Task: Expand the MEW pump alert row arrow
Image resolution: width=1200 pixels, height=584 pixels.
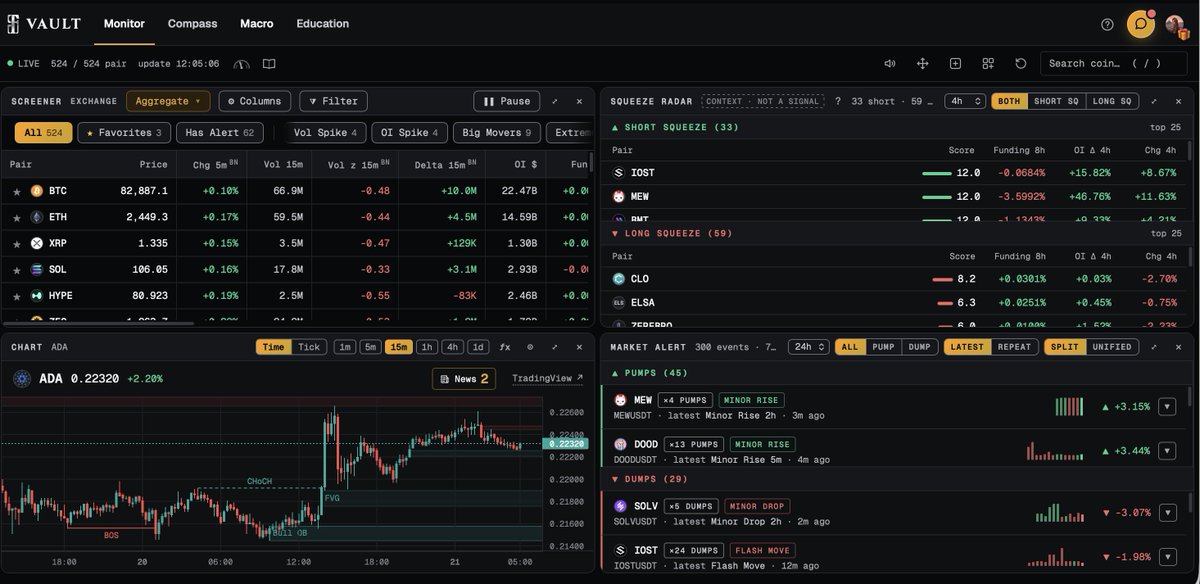Action: (1167, 406)
